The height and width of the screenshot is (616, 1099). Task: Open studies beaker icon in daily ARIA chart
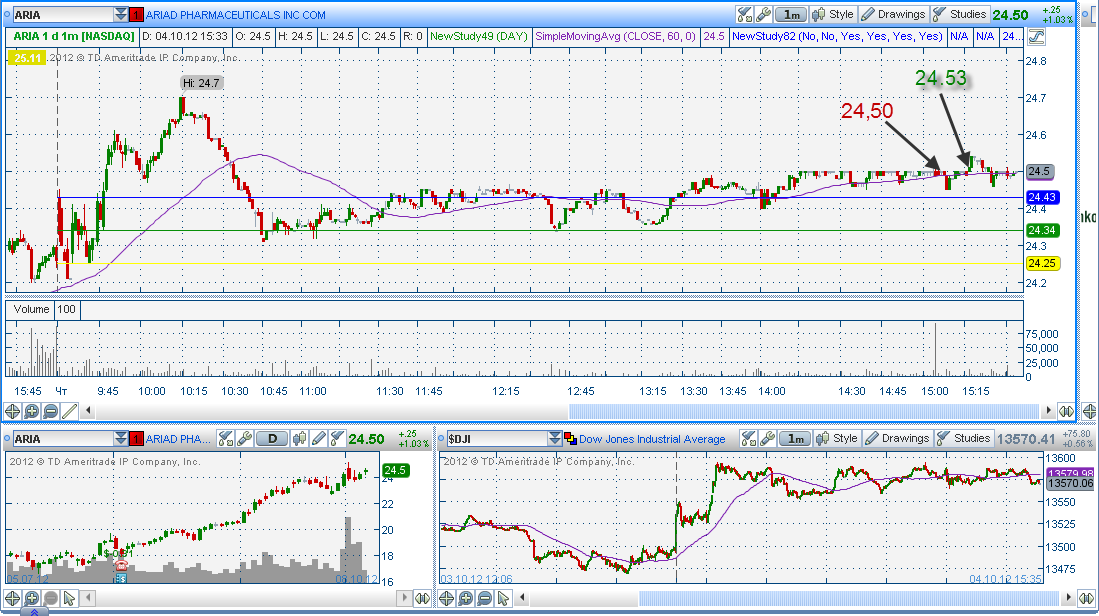338,439
